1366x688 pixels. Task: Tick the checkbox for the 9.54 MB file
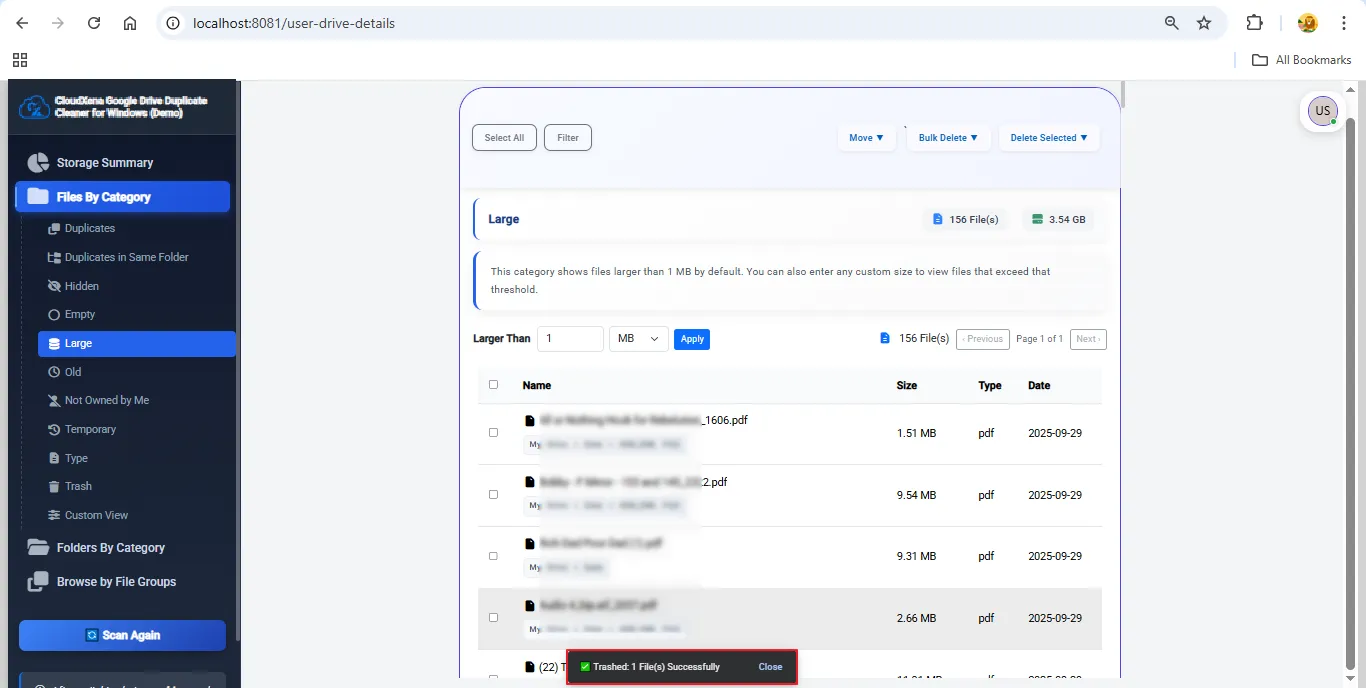coord(493,495)
